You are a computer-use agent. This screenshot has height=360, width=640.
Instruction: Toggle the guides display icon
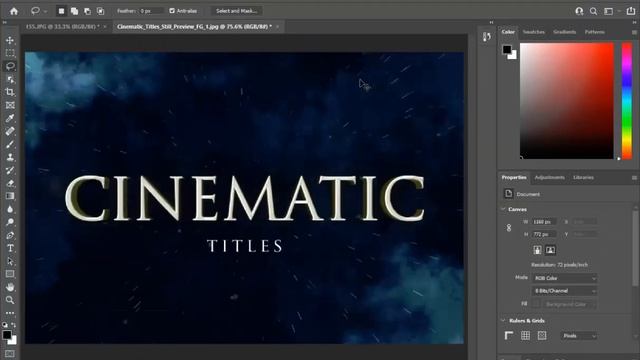click(542, 336)
